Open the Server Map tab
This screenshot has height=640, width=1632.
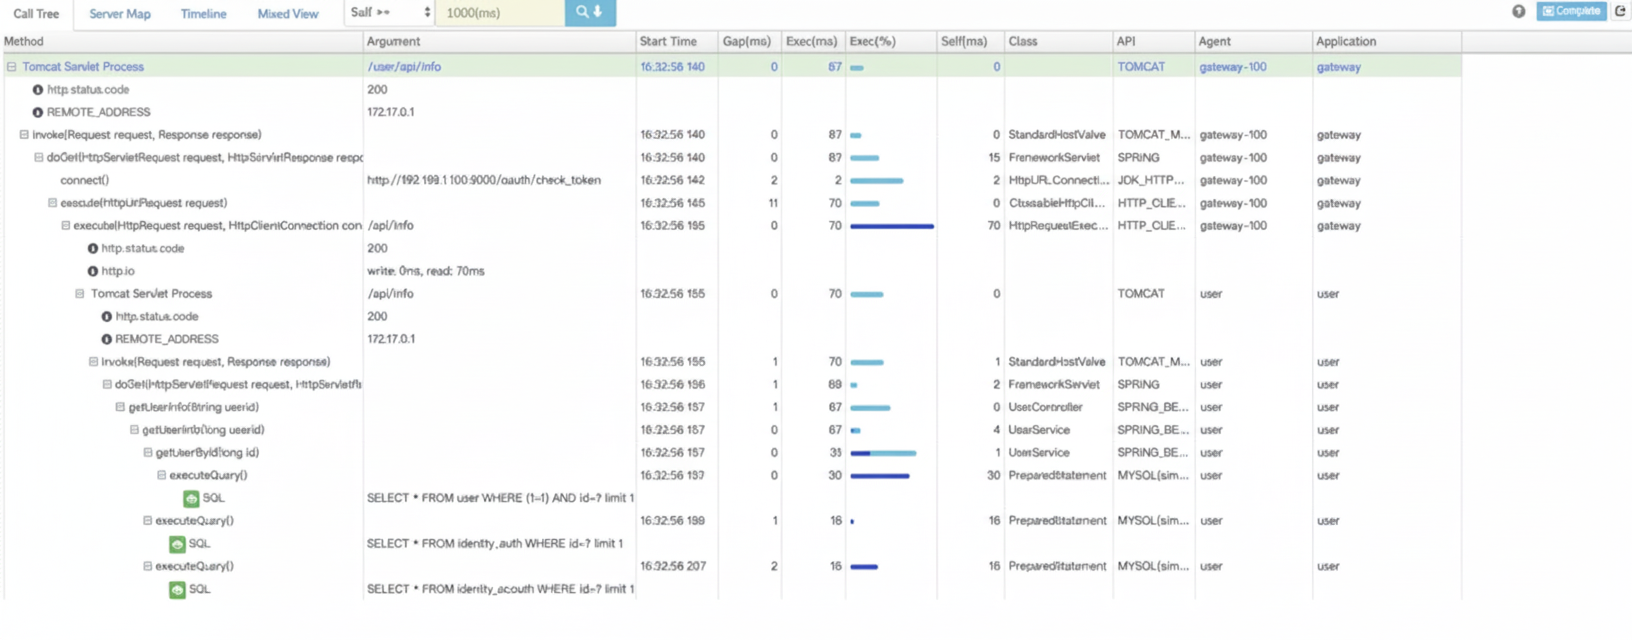click(x=120, y=14)
